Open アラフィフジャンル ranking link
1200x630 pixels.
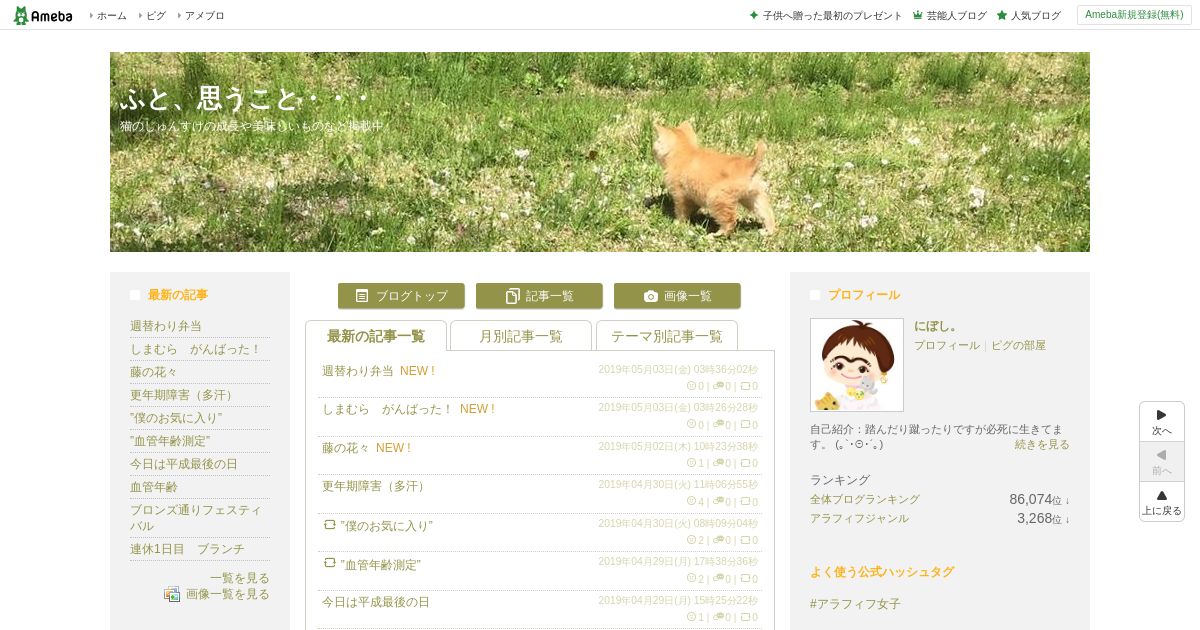point(859,518)
